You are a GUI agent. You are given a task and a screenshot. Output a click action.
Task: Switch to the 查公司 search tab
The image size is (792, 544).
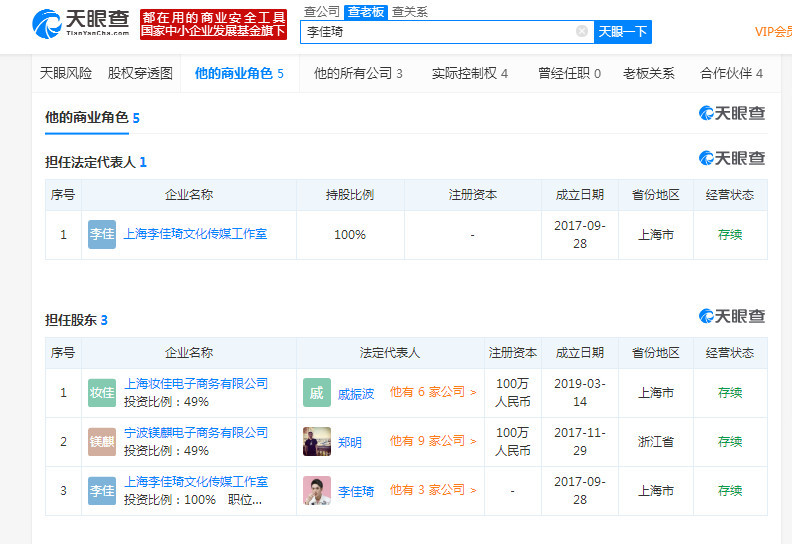tap(322, 12)
